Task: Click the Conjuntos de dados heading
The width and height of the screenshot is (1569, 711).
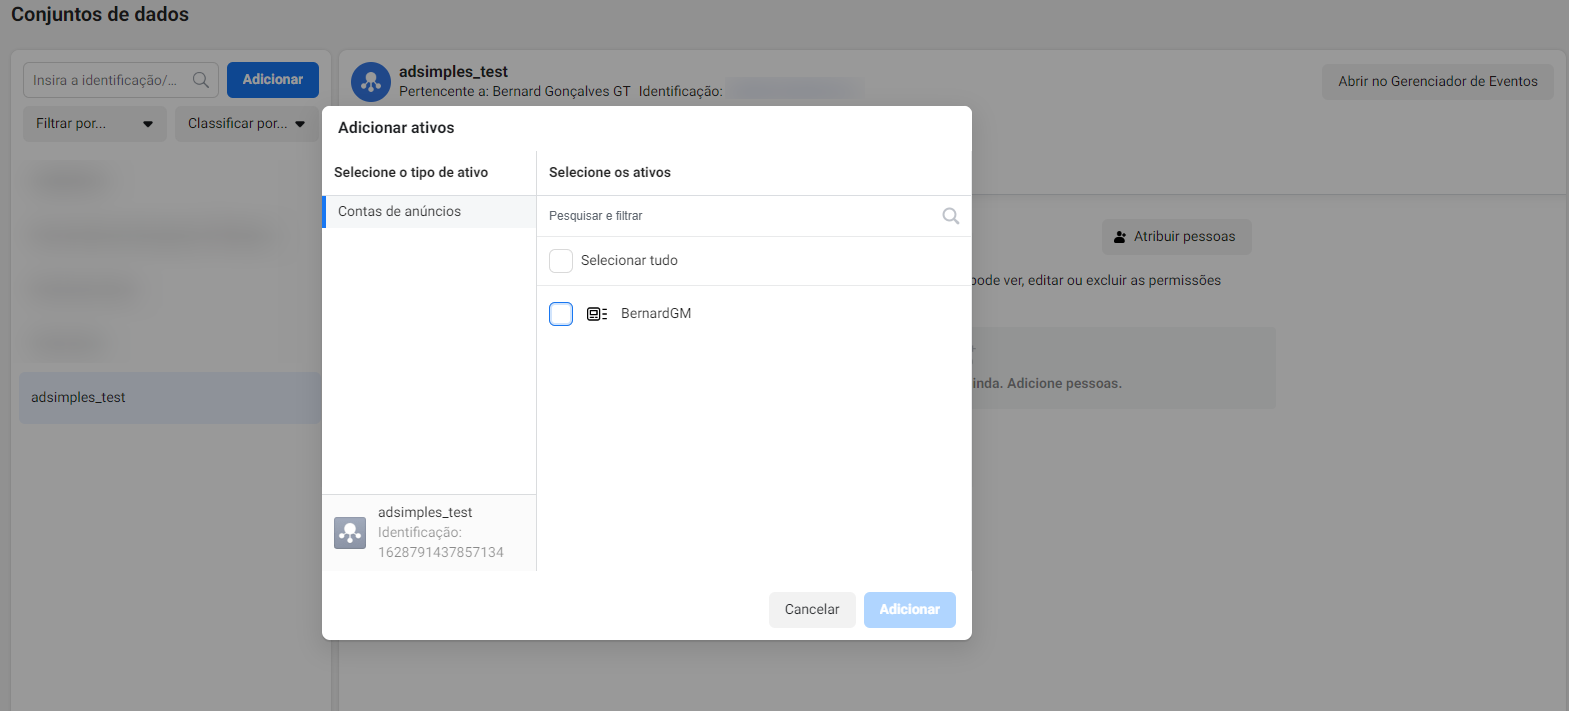Action: point(100,15)
